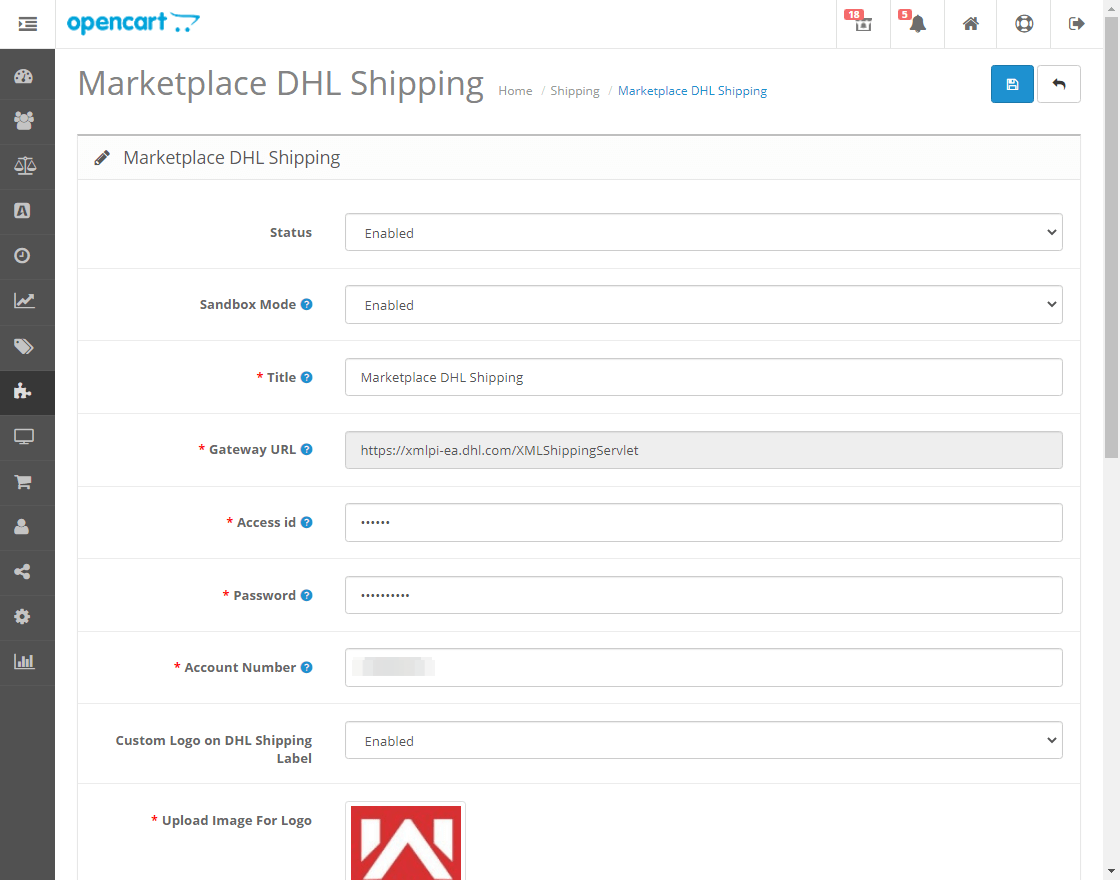Click the page vertical scrollbar thumb
Image resolution: width=1120 pixels, height=880 pixels.
[1111, 236]
